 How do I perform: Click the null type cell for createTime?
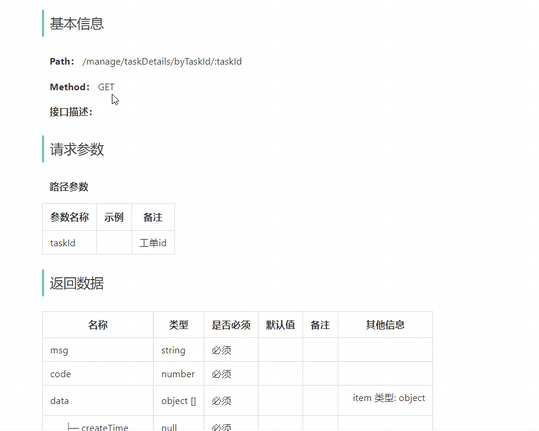179,423
